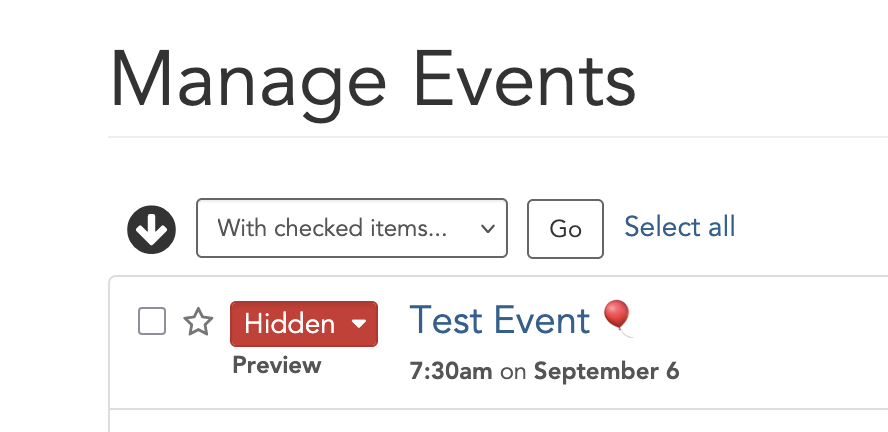Image resolution: width=888 pixels, height=432 pixels.
Task: Click the September 6 event date
Action: [x=606, y=372]
